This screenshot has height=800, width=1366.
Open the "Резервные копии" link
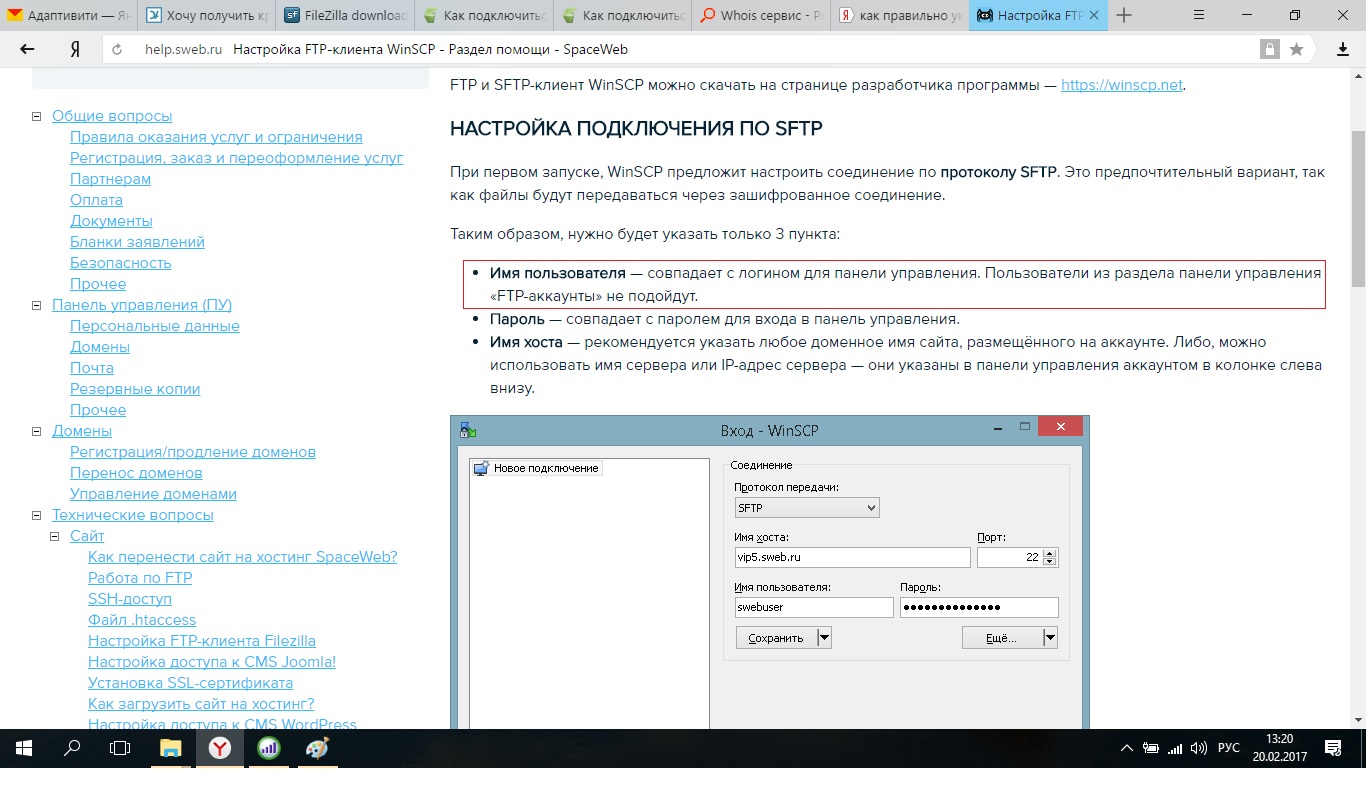click(135, 389)
